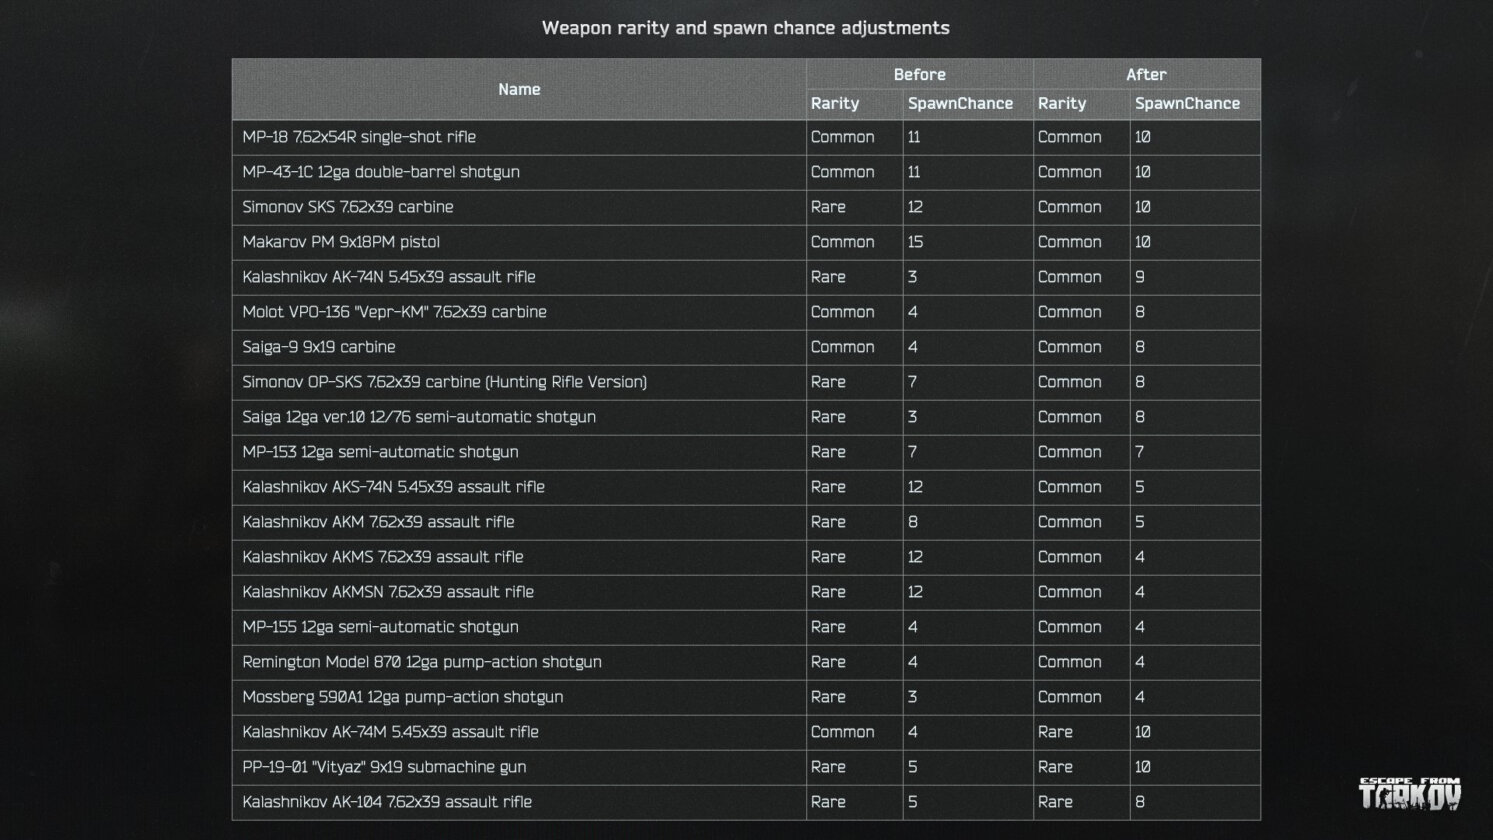Select the Makarov PM 9x18PM pistol name
Screen dimensions: 1493x840
341,242
